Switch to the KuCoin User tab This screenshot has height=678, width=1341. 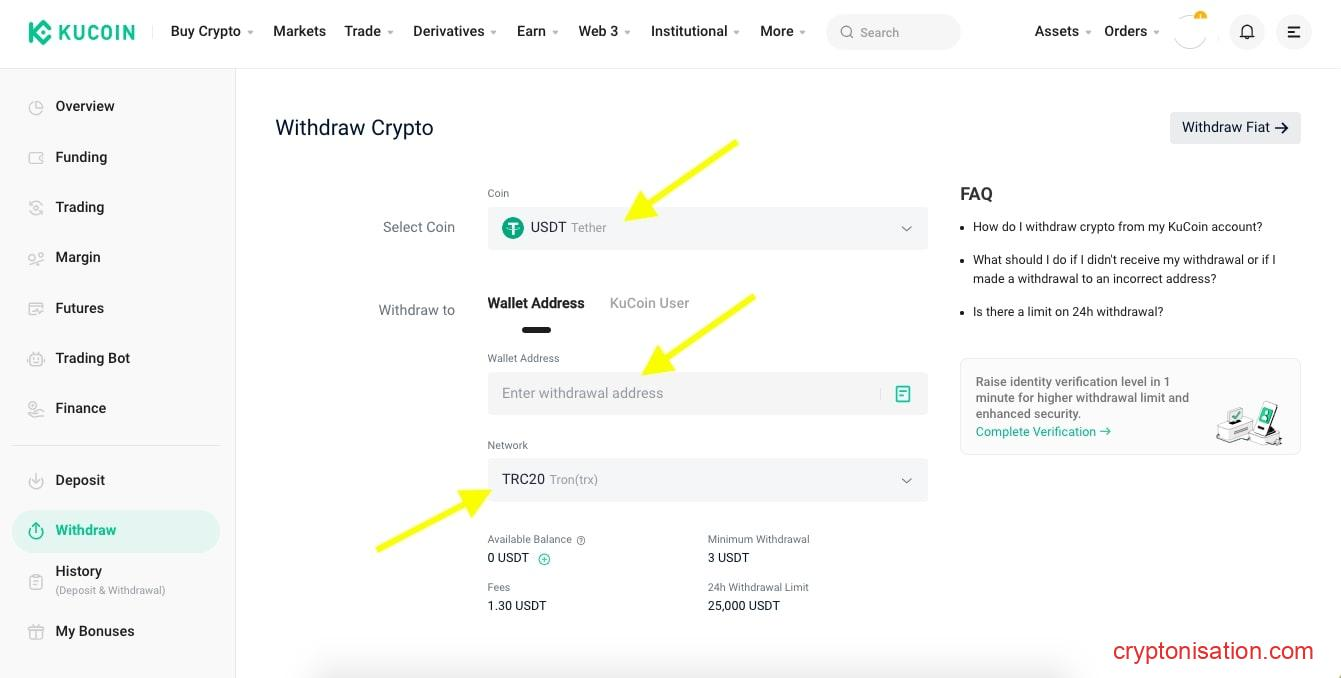point(649,303)
